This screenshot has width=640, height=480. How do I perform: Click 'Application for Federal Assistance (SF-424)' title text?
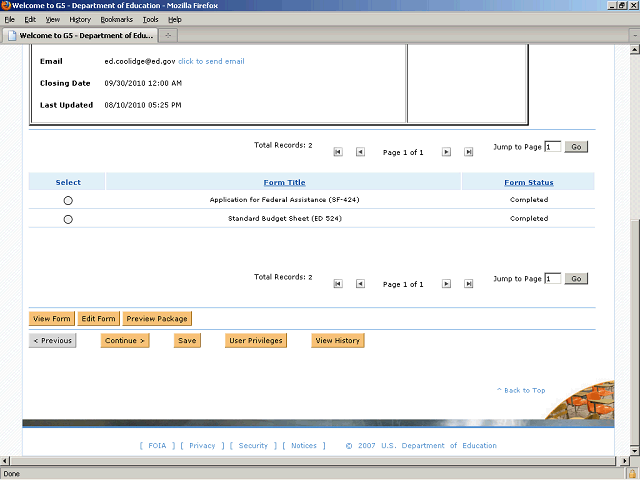284,200
